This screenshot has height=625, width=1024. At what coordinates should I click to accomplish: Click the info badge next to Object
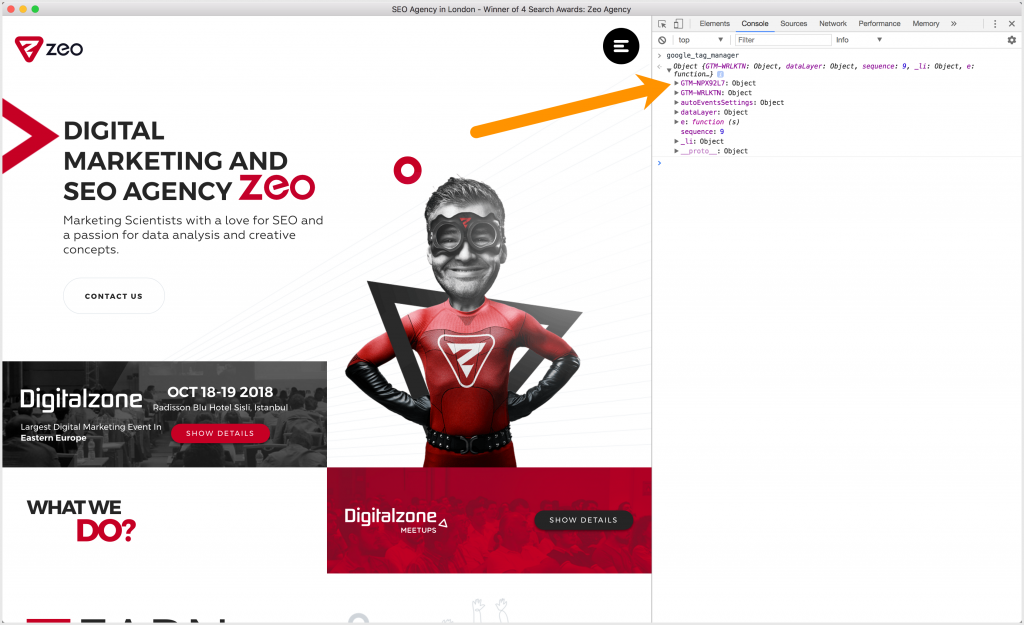tap(720, 74)
